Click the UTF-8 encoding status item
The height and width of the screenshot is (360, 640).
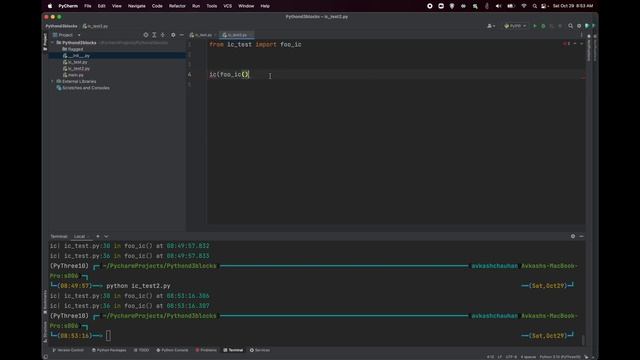pyautogui.click(x=511, y=357)
